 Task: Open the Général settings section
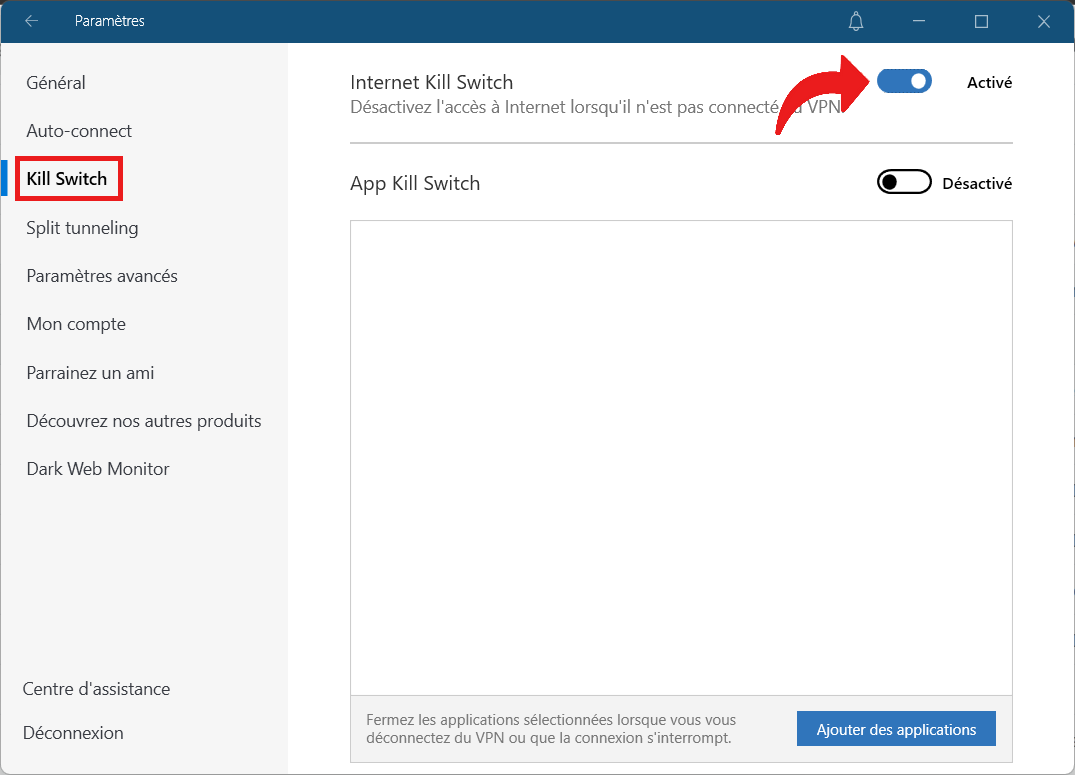click(x=56, y=82)
